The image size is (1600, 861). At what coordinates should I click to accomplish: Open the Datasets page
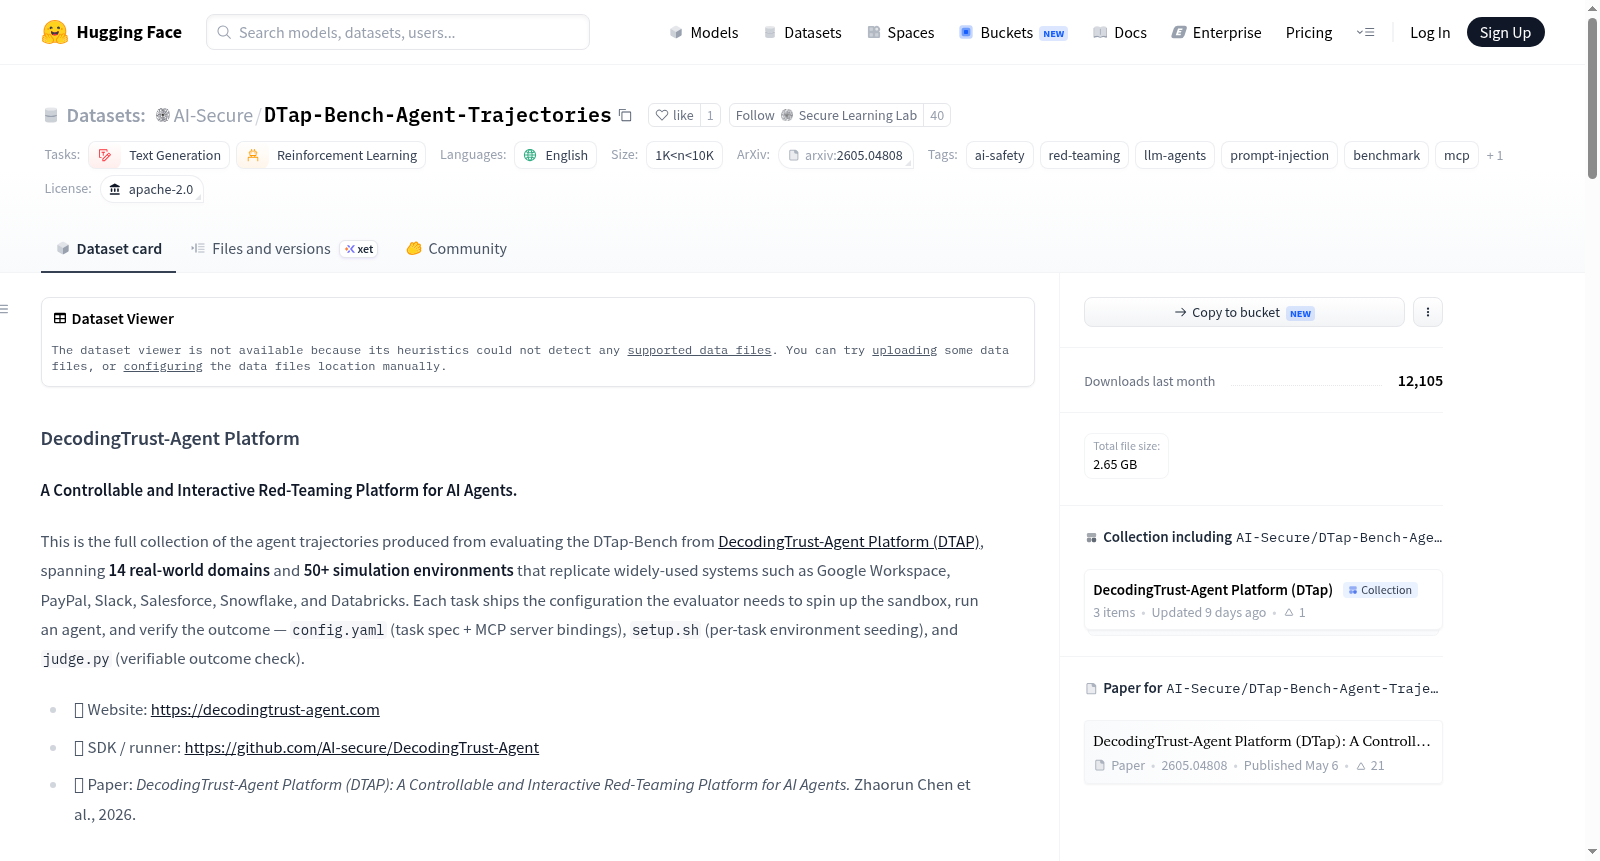pyautogui.click(x=802, y=32)
